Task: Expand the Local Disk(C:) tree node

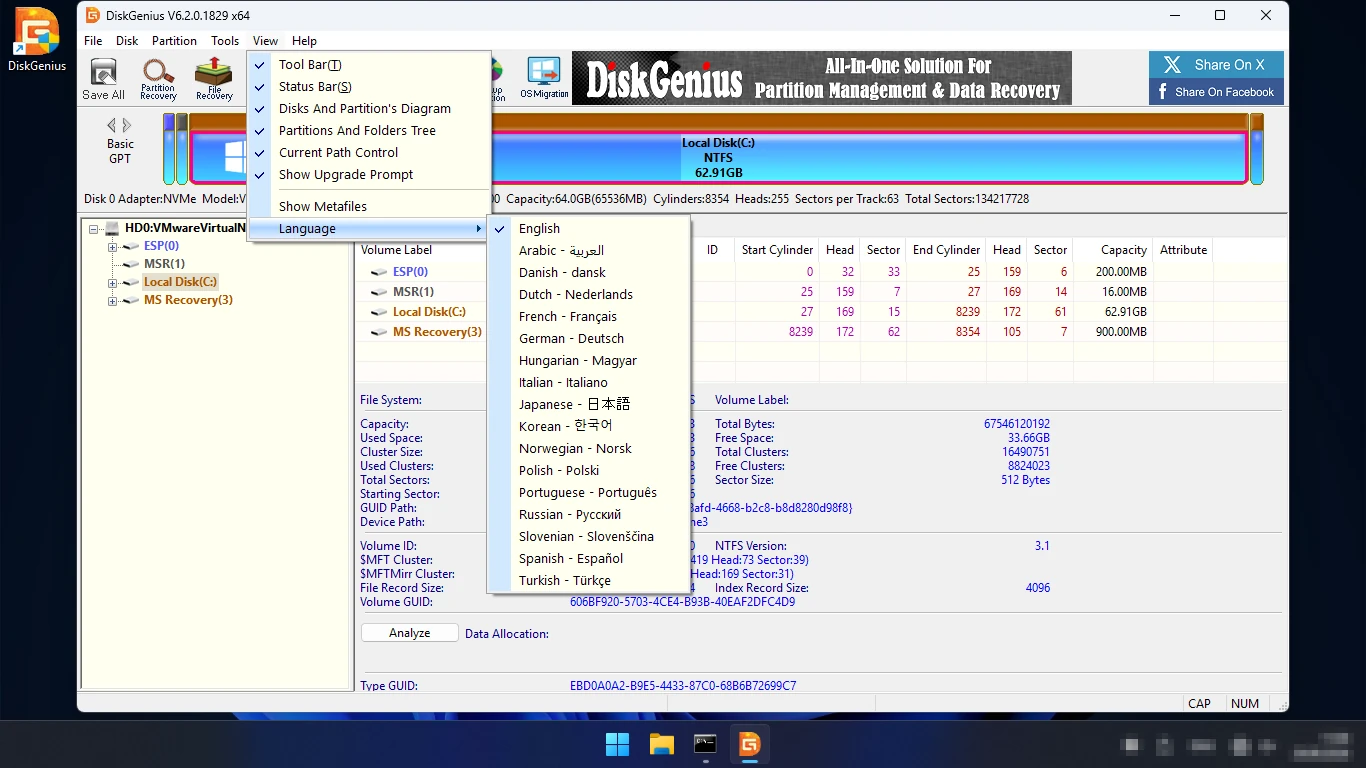Action: pos(112,282)
